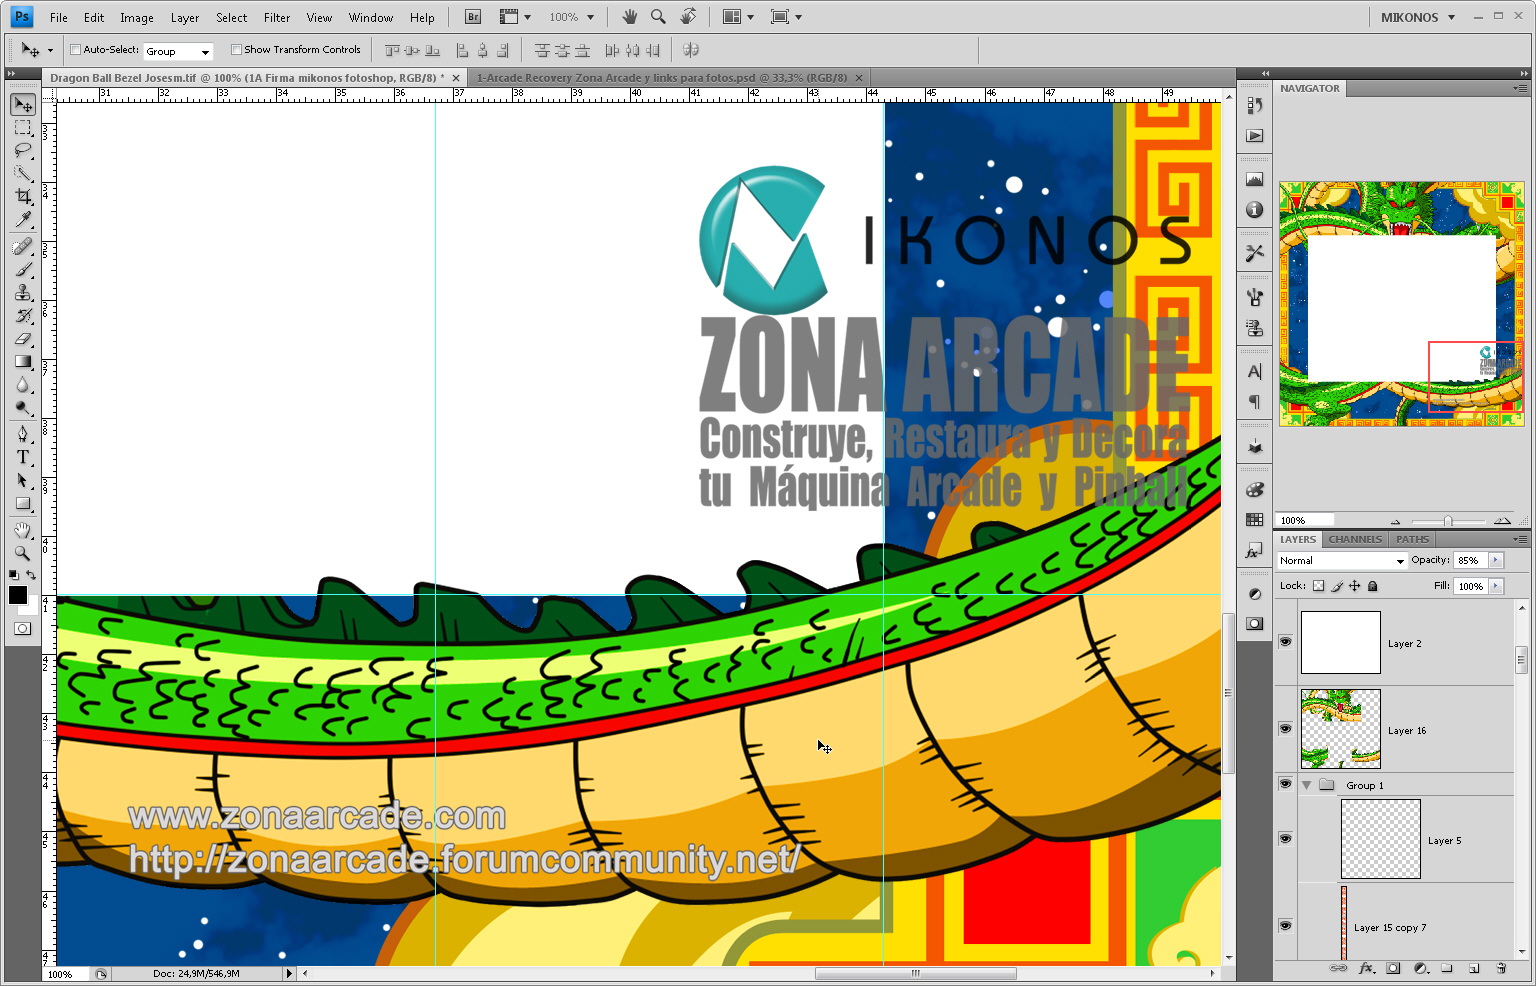This screenshot has height=986, width=1536.
Task: Select the Layer 2 thumbnail
Action: click(1340, 643)
